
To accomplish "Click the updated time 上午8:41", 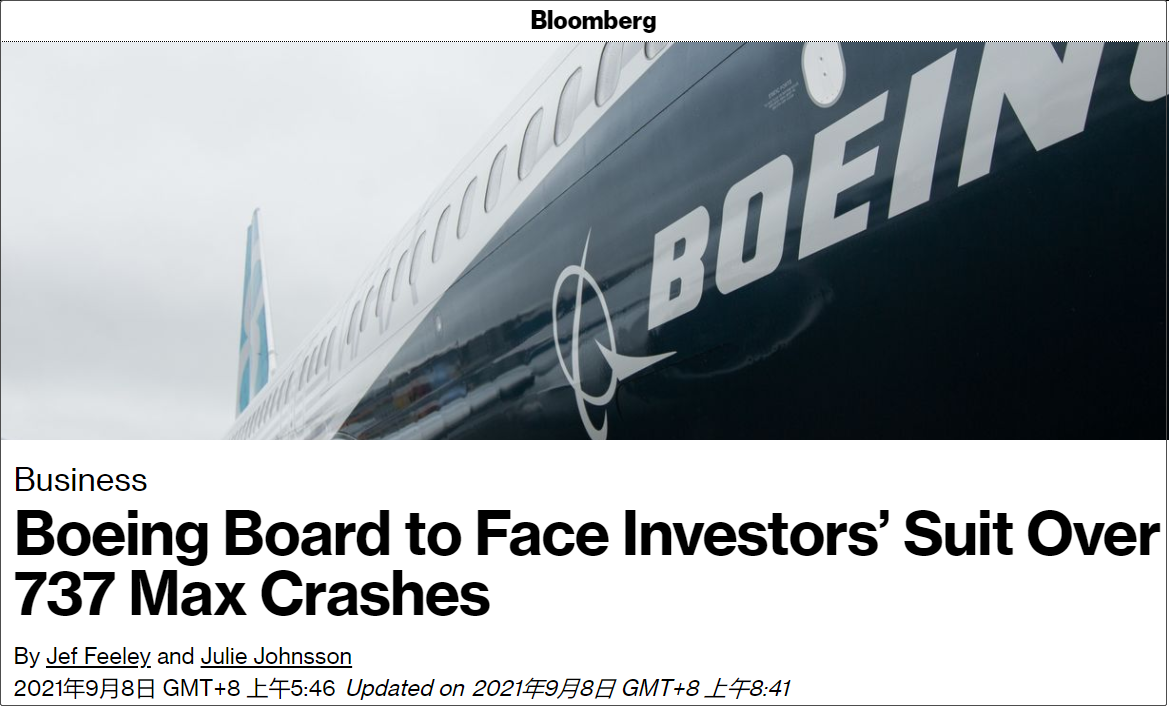I will click(x=749, y=688).
